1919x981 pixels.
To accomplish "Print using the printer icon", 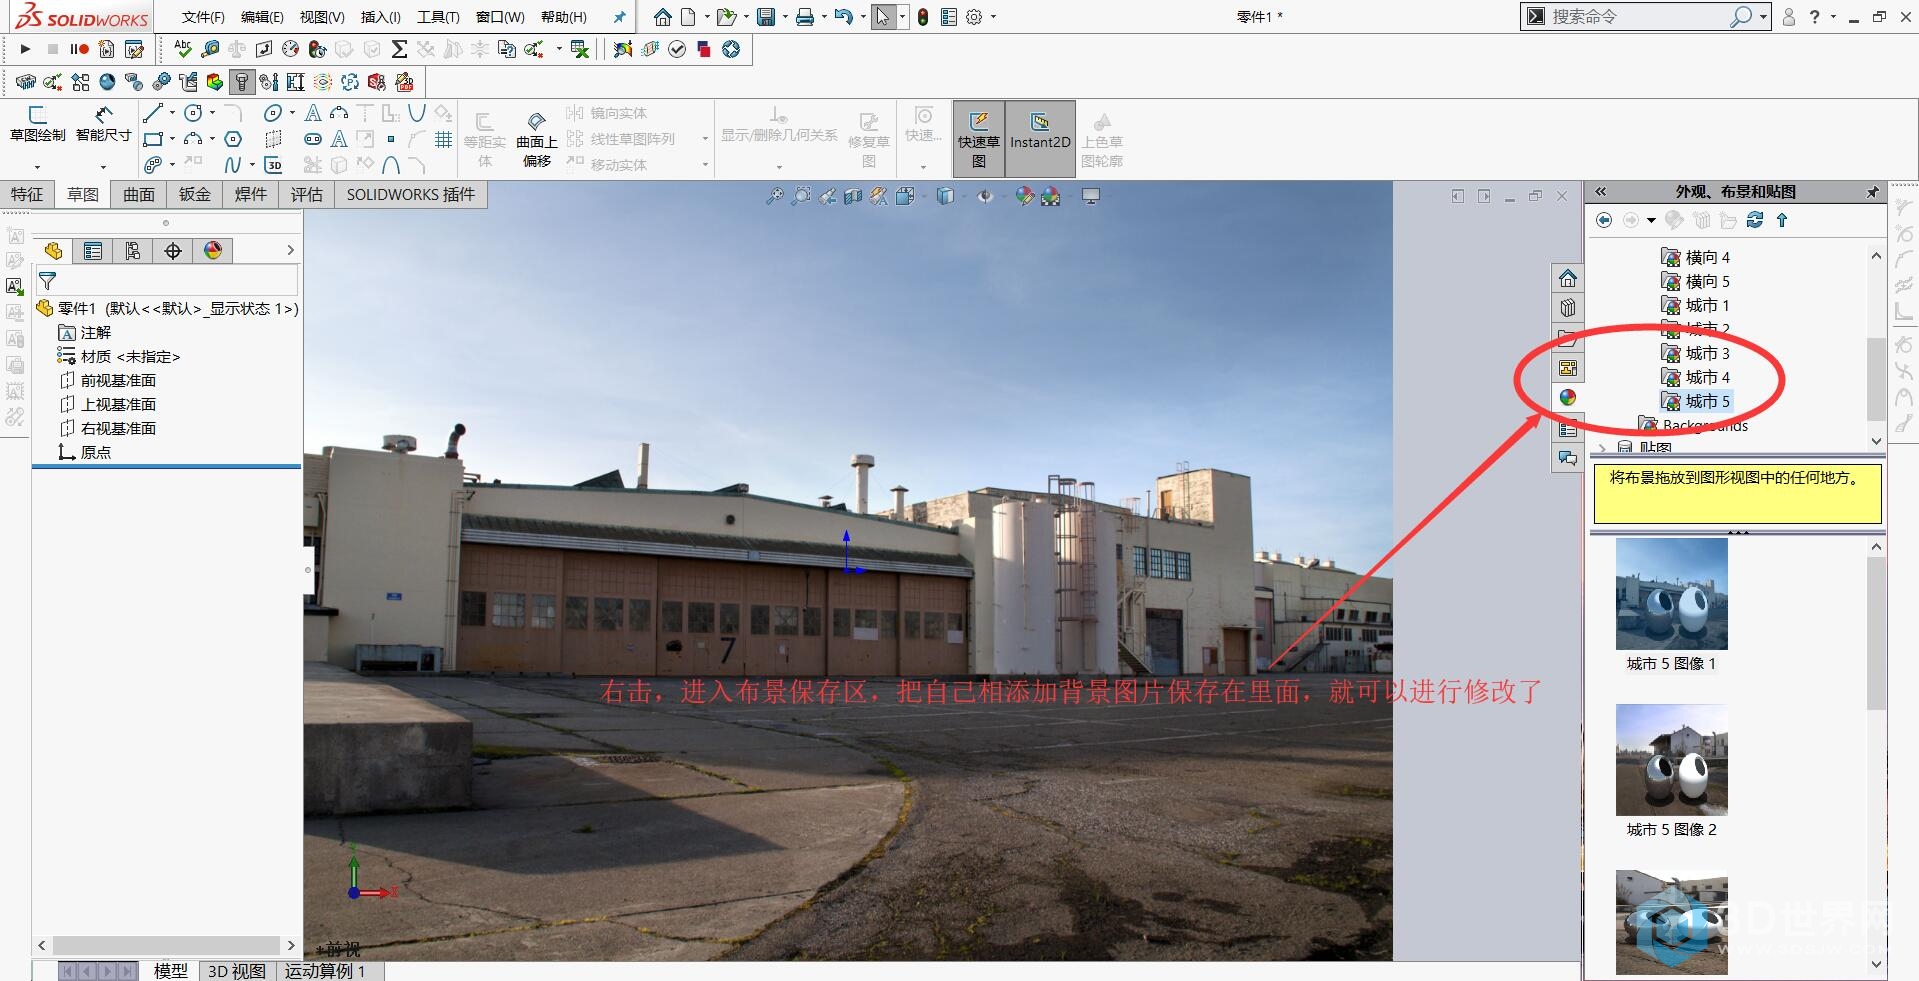I will (805, 17).
